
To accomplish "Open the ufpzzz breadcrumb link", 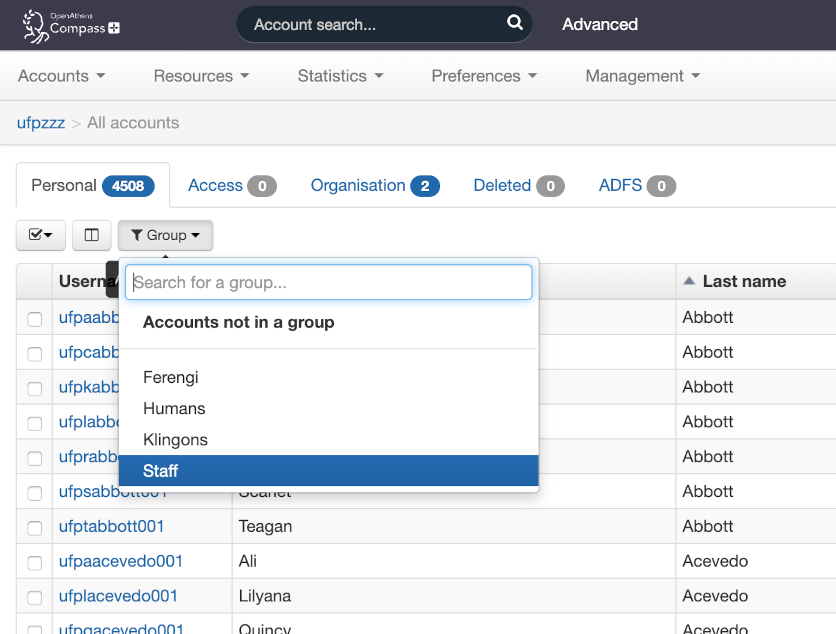I will click(41, 123).
